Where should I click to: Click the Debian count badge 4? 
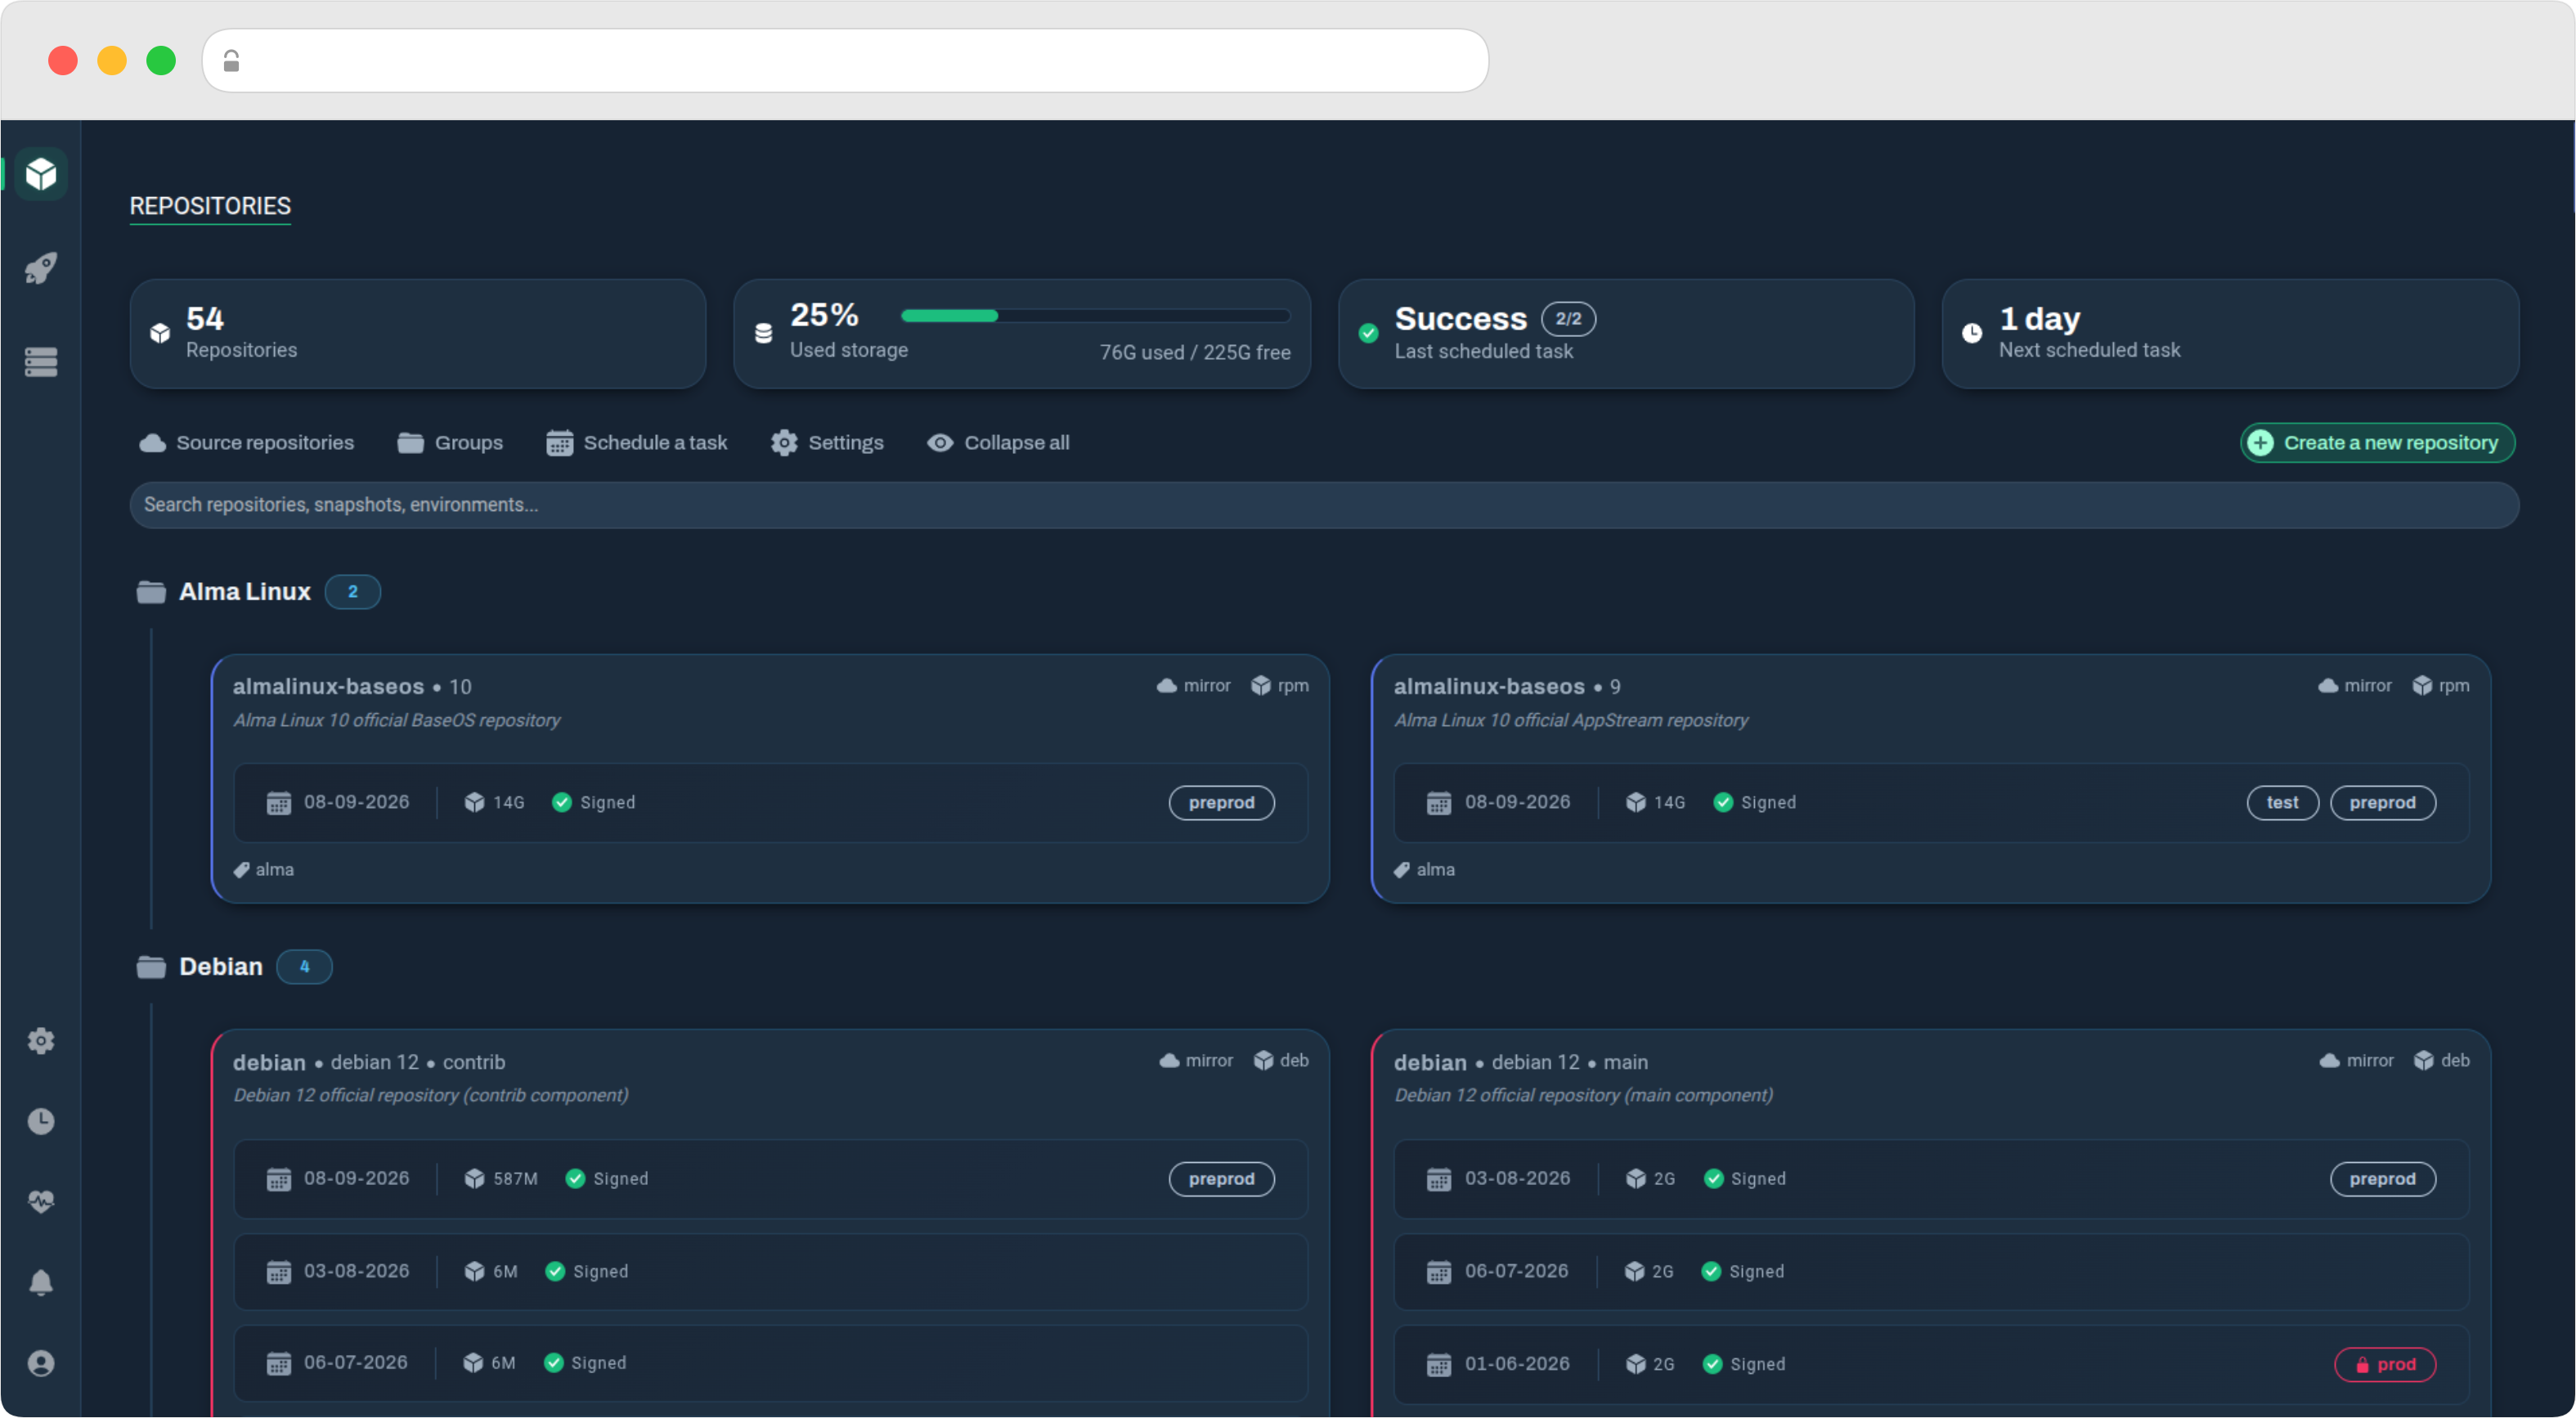point(304,967)
